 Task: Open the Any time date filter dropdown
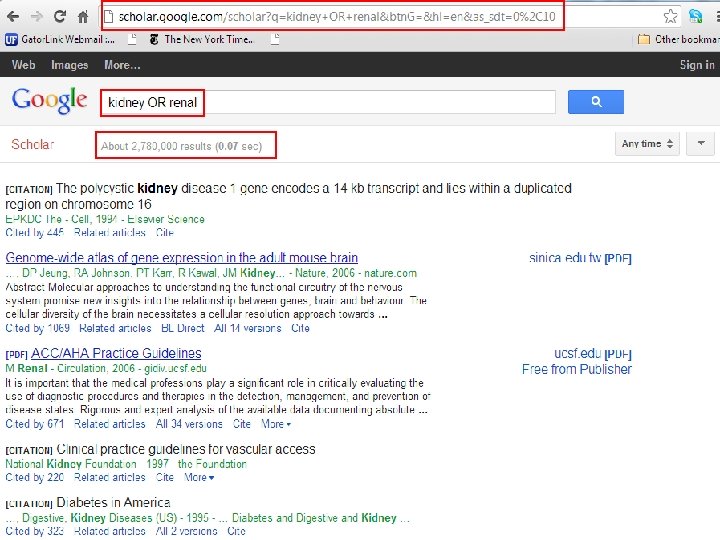pyautogui.click(x=647, y=144)
